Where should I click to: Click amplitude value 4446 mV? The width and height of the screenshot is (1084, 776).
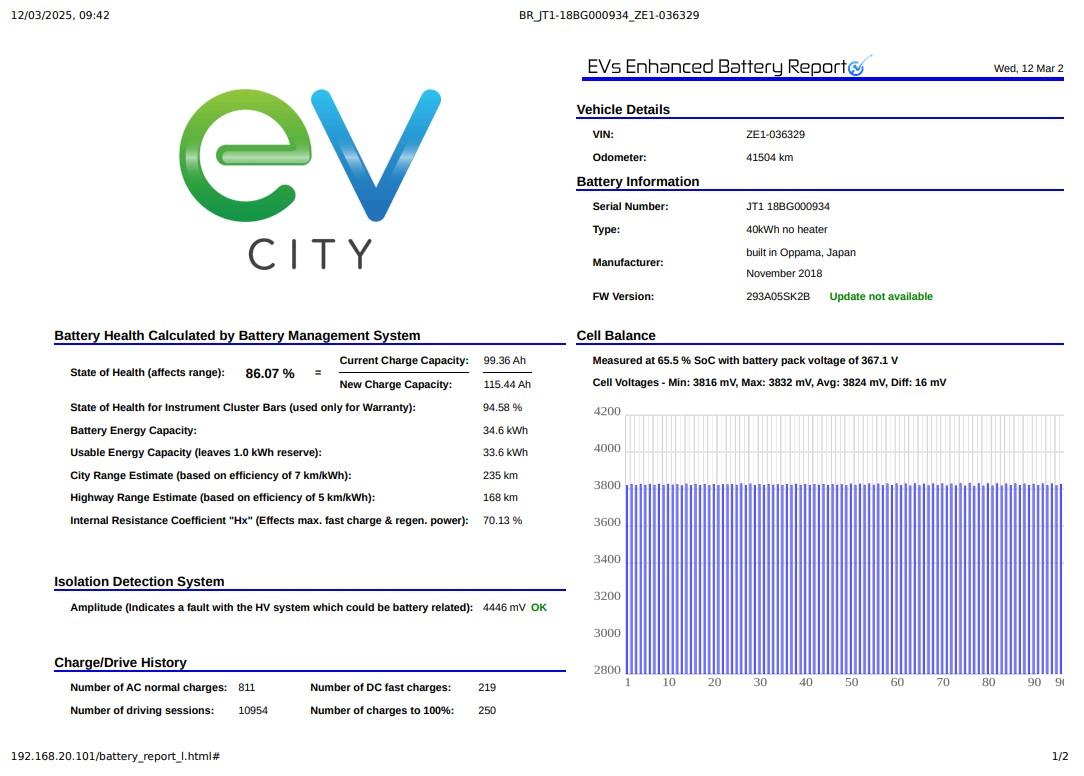click(504, 607)
